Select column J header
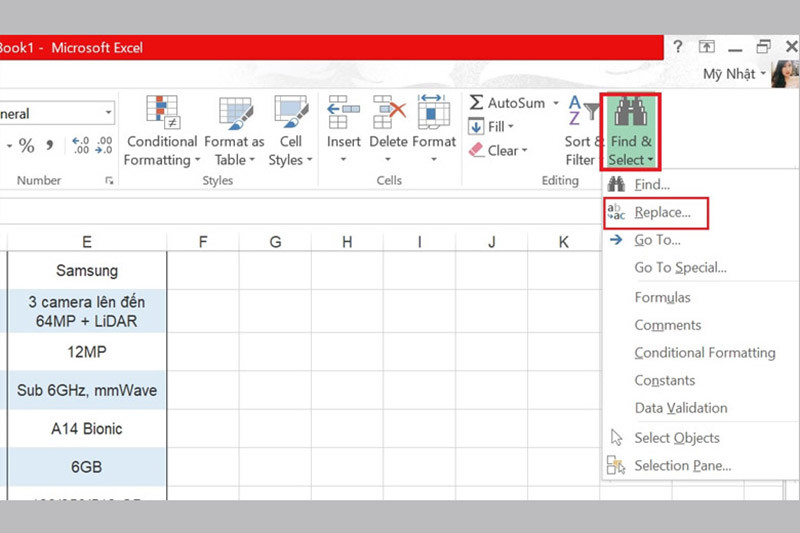This screenshot has height=533, width=800. pyautogui.click(x=491, y=242)
